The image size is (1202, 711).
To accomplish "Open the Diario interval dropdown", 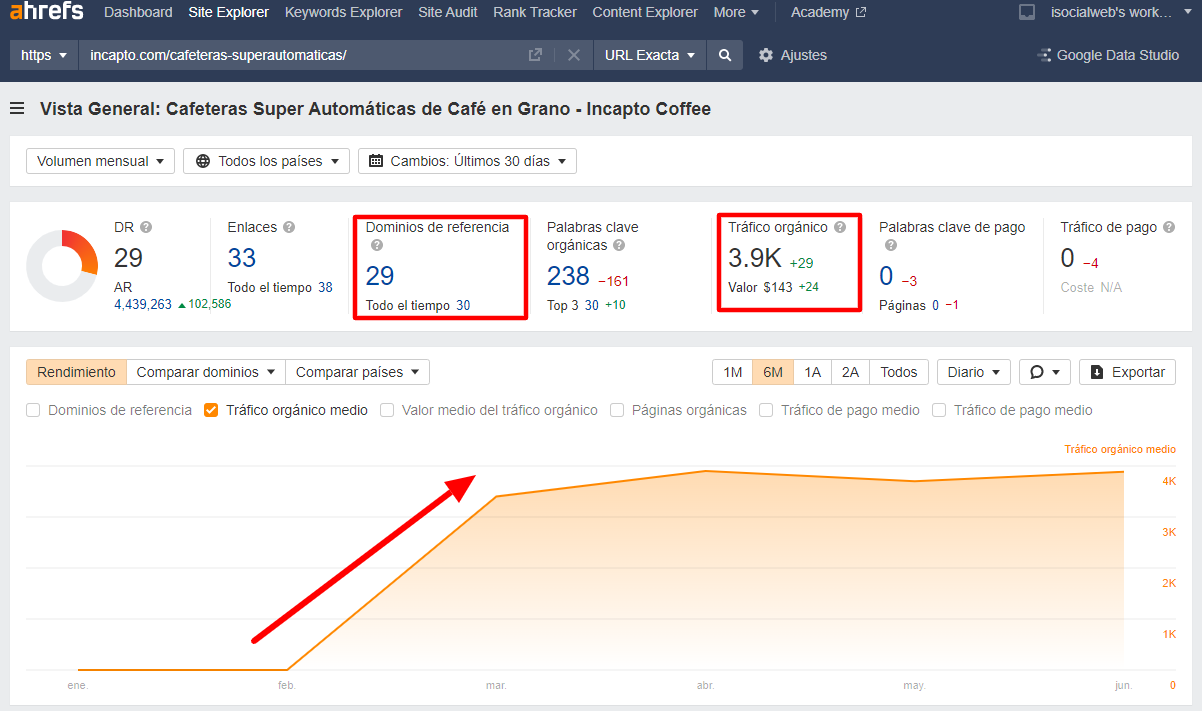I will point(974,372).
